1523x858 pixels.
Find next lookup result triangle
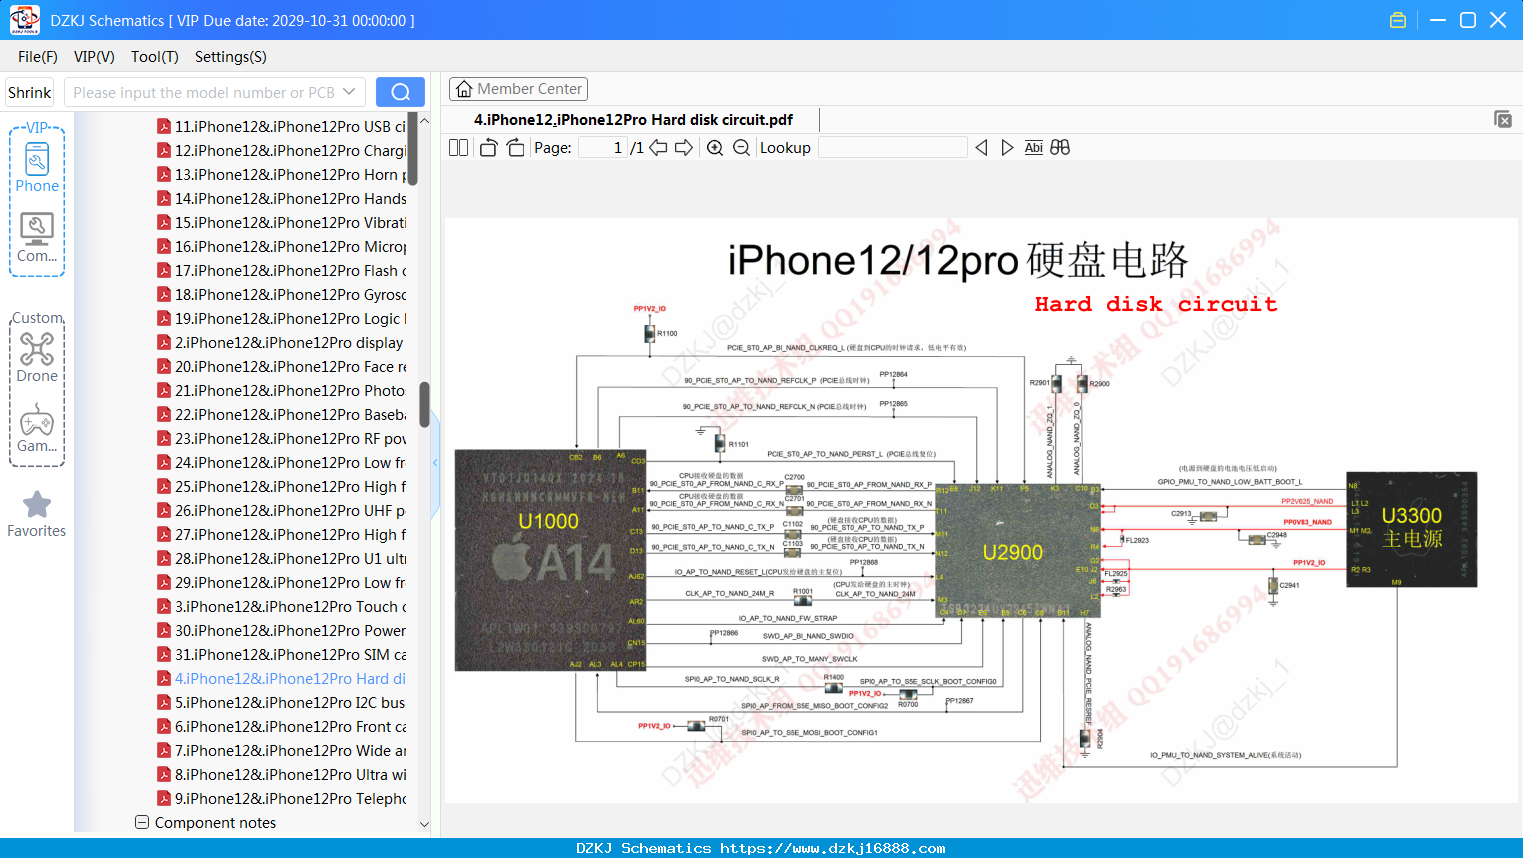(x=1007, y=147)
